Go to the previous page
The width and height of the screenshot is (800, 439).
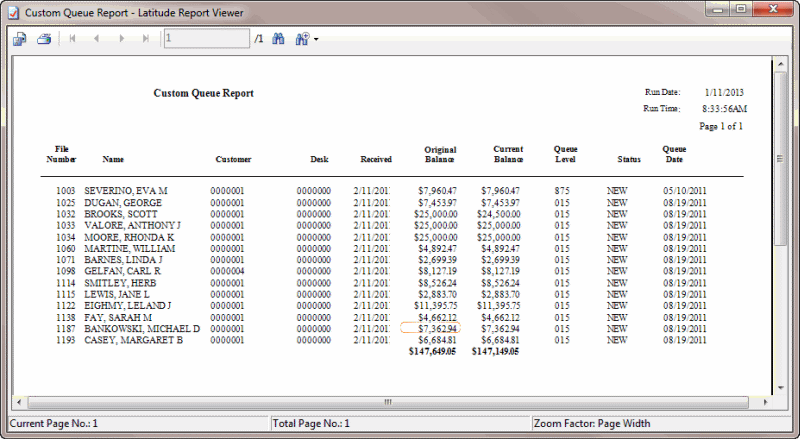[96, 39]
